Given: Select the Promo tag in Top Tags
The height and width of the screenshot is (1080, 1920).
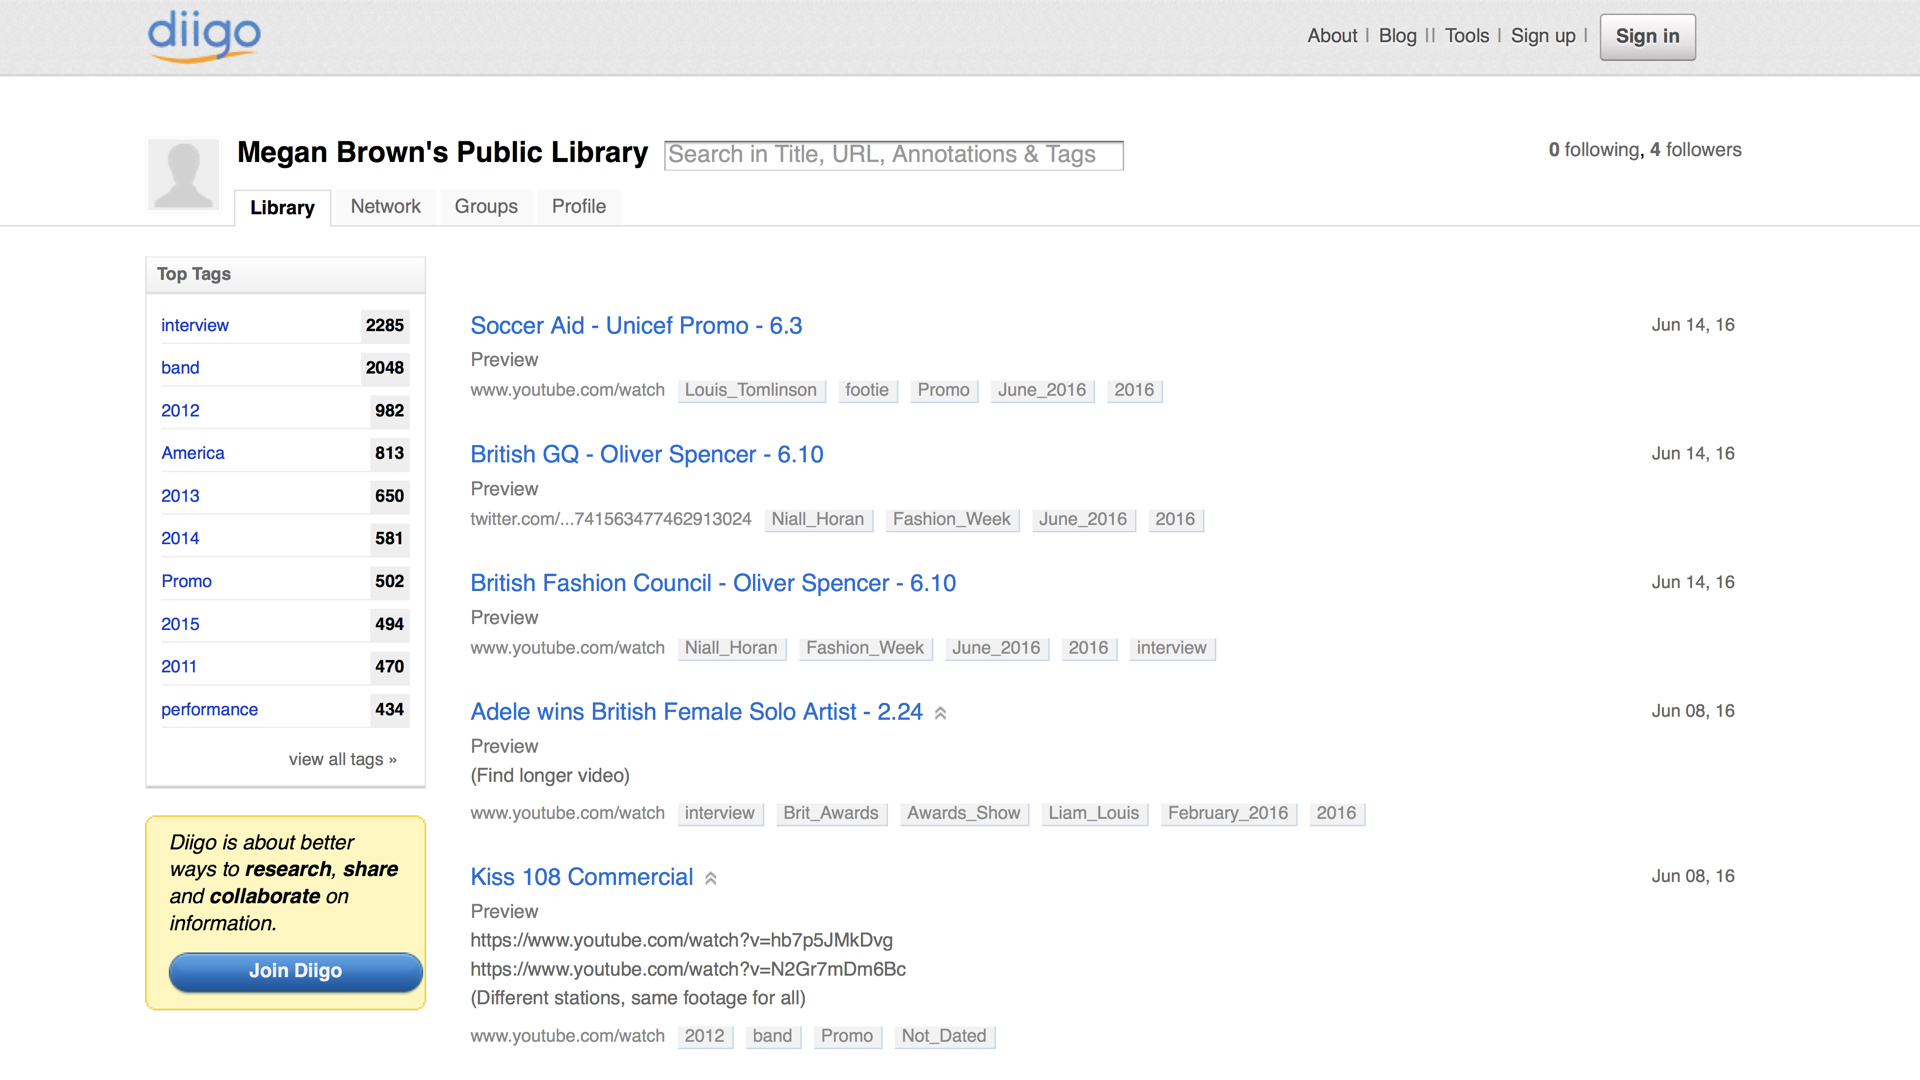Looking at the screenshot, I should pyautogui.click(x=186, y=581).
